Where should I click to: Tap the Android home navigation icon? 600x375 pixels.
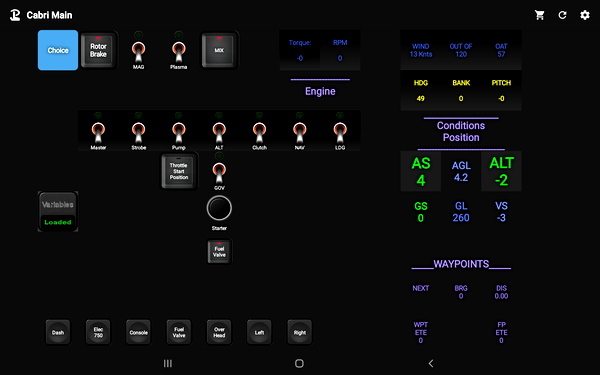(300, 364)
